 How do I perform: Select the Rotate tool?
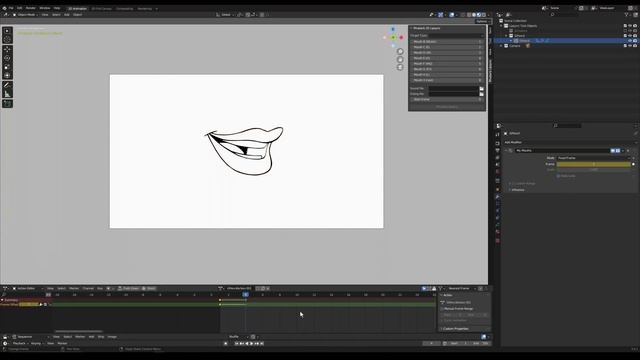pos(7,58)
